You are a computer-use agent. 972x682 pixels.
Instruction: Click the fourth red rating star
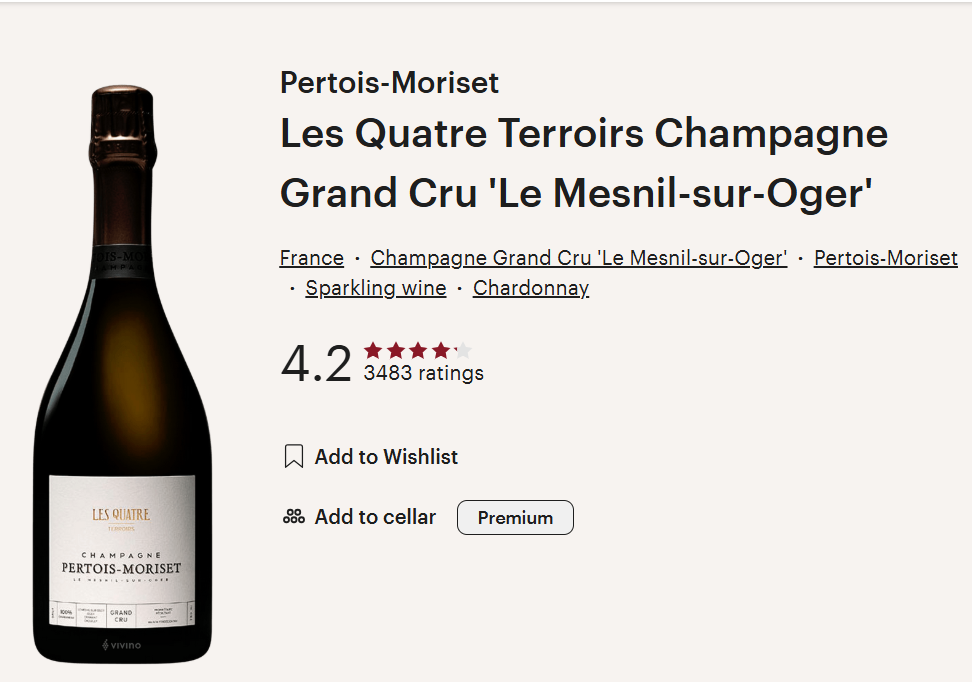pyautogui.click(x=441, y=351)
